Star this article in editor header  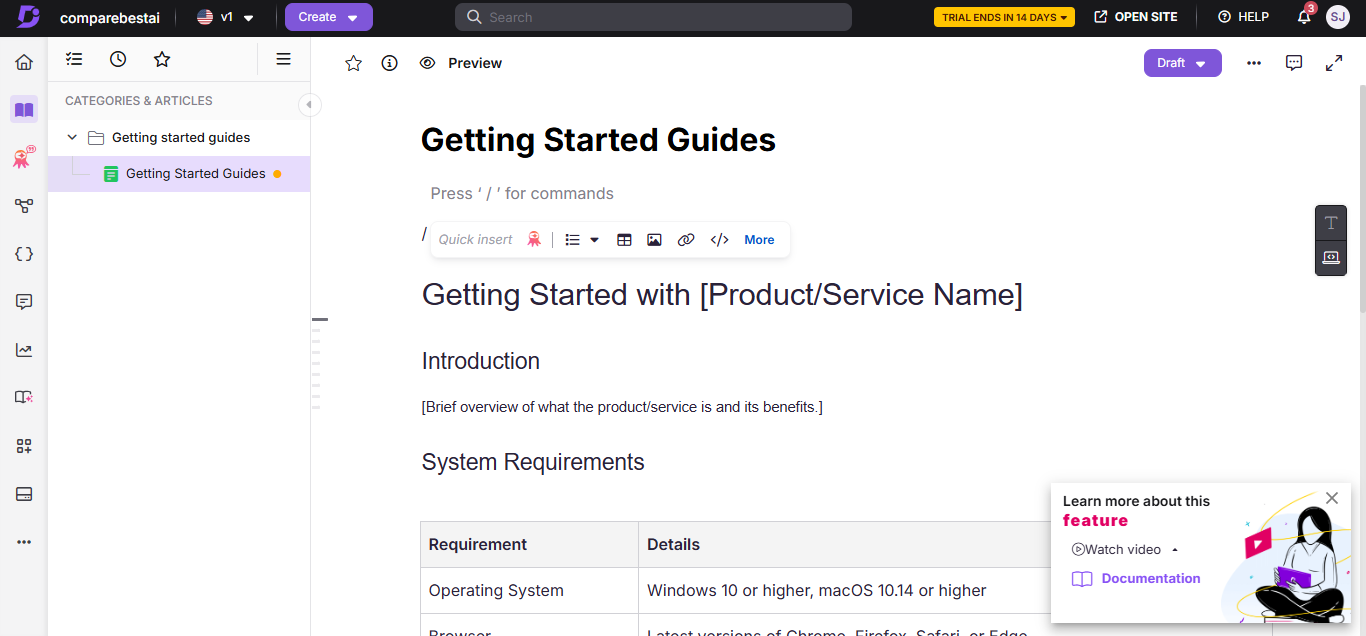click(x=353, y=63)
